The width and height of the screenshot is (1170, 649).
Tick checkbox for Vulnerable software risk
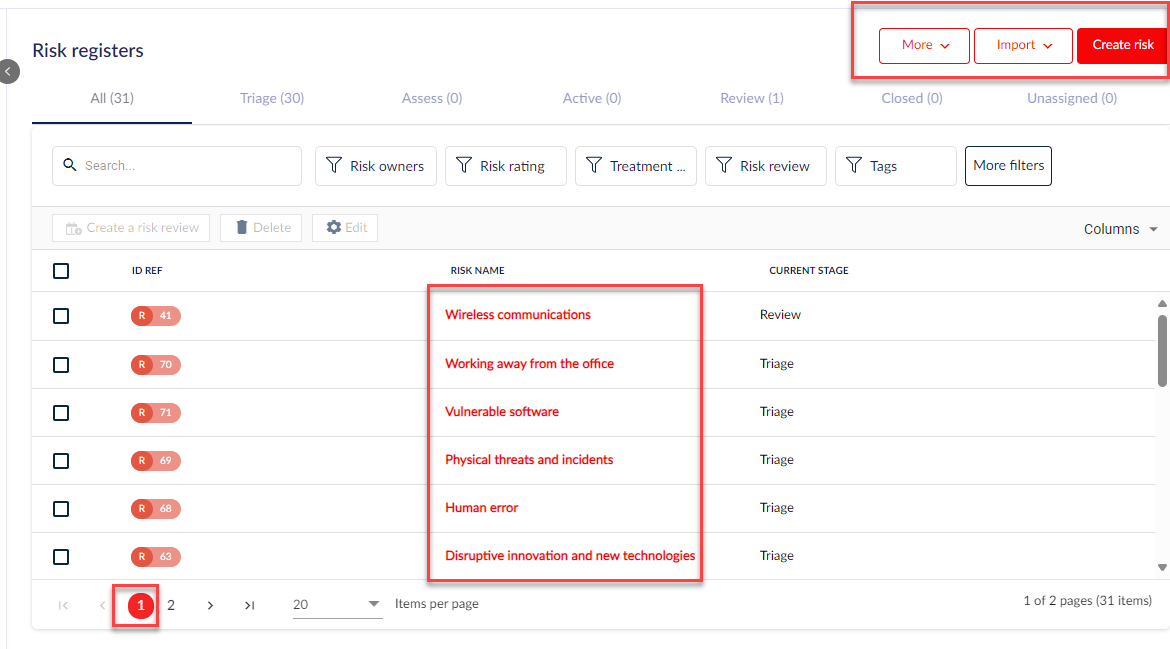61,413
